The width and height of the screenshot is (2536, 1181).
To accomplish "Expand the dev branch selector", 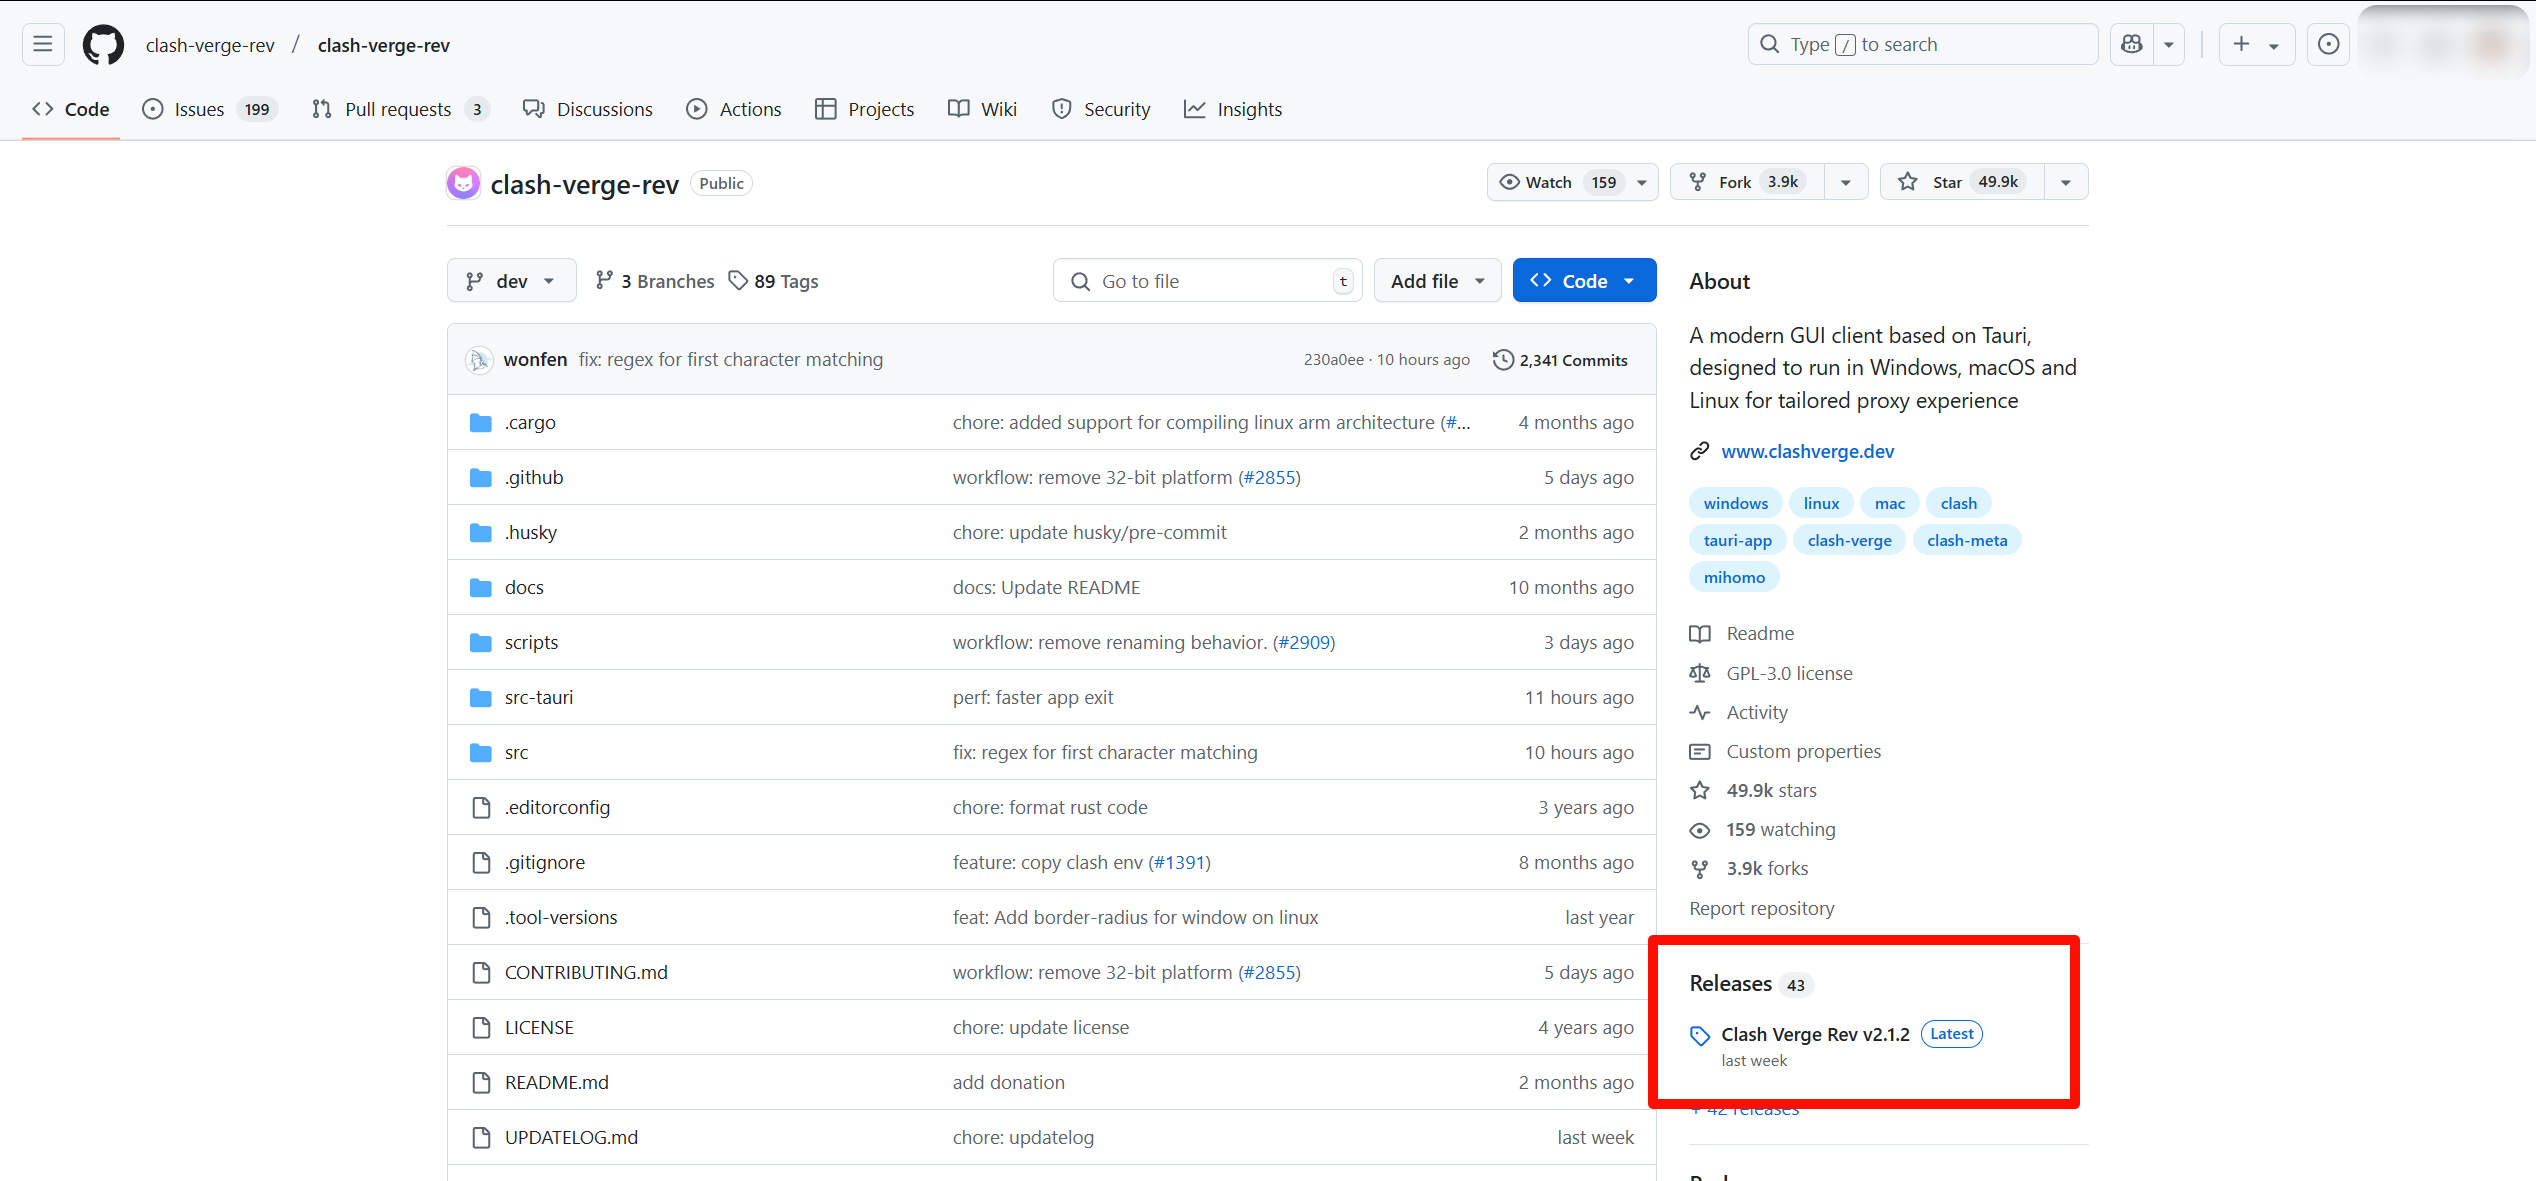I will tap(511, 281).
